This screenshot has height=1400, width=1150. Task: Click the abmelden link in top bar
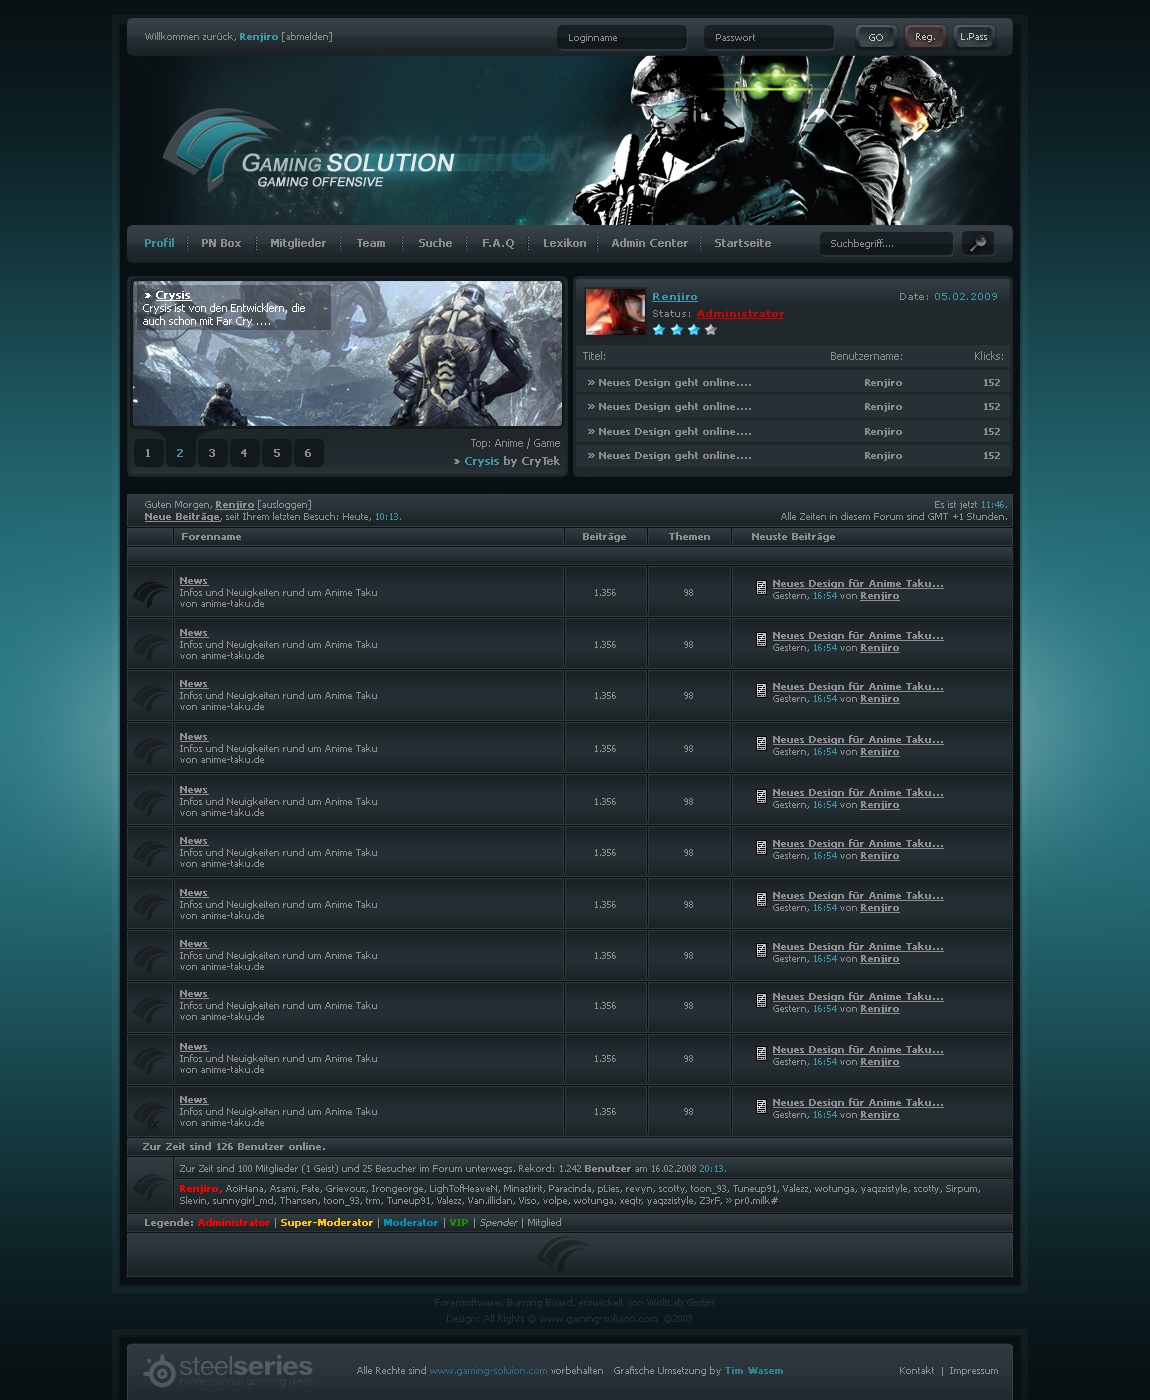coord(307,37)
